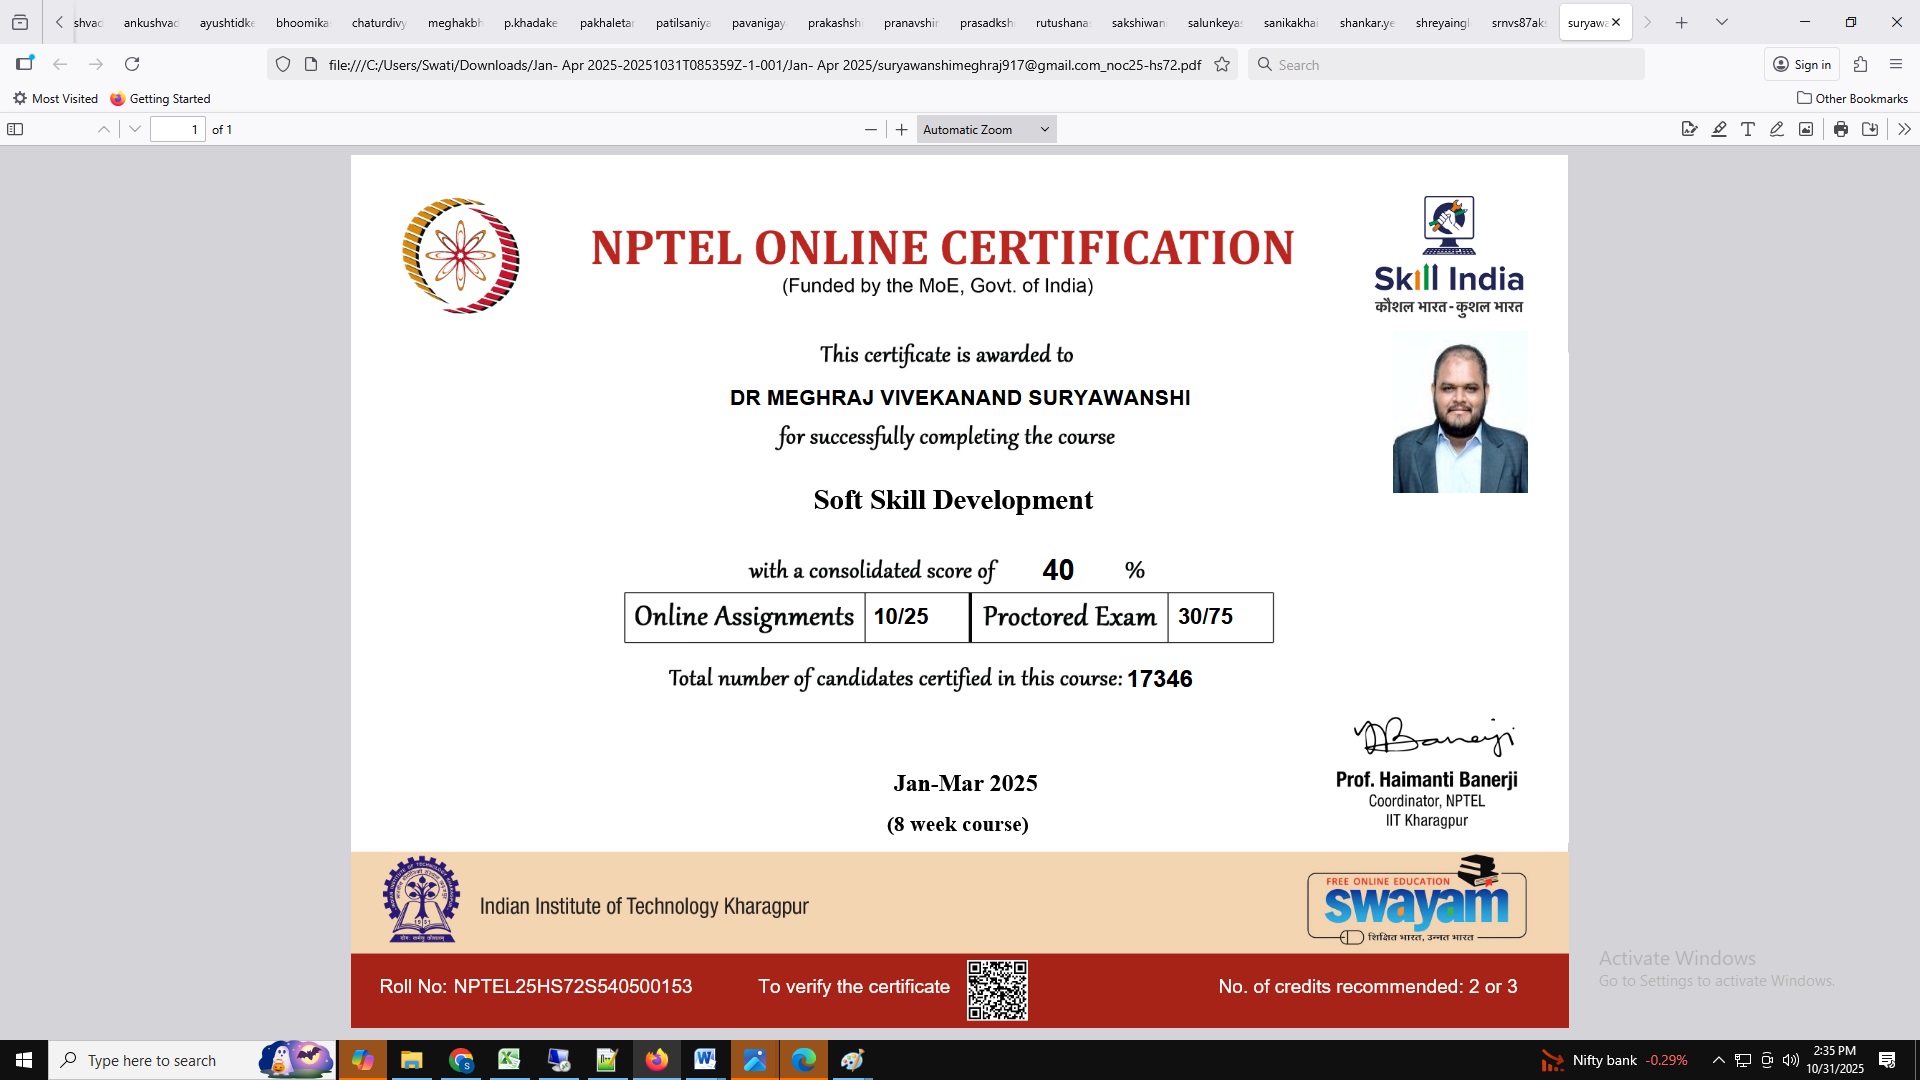Open the Getting Started bookmark

(x=160, y=98)
